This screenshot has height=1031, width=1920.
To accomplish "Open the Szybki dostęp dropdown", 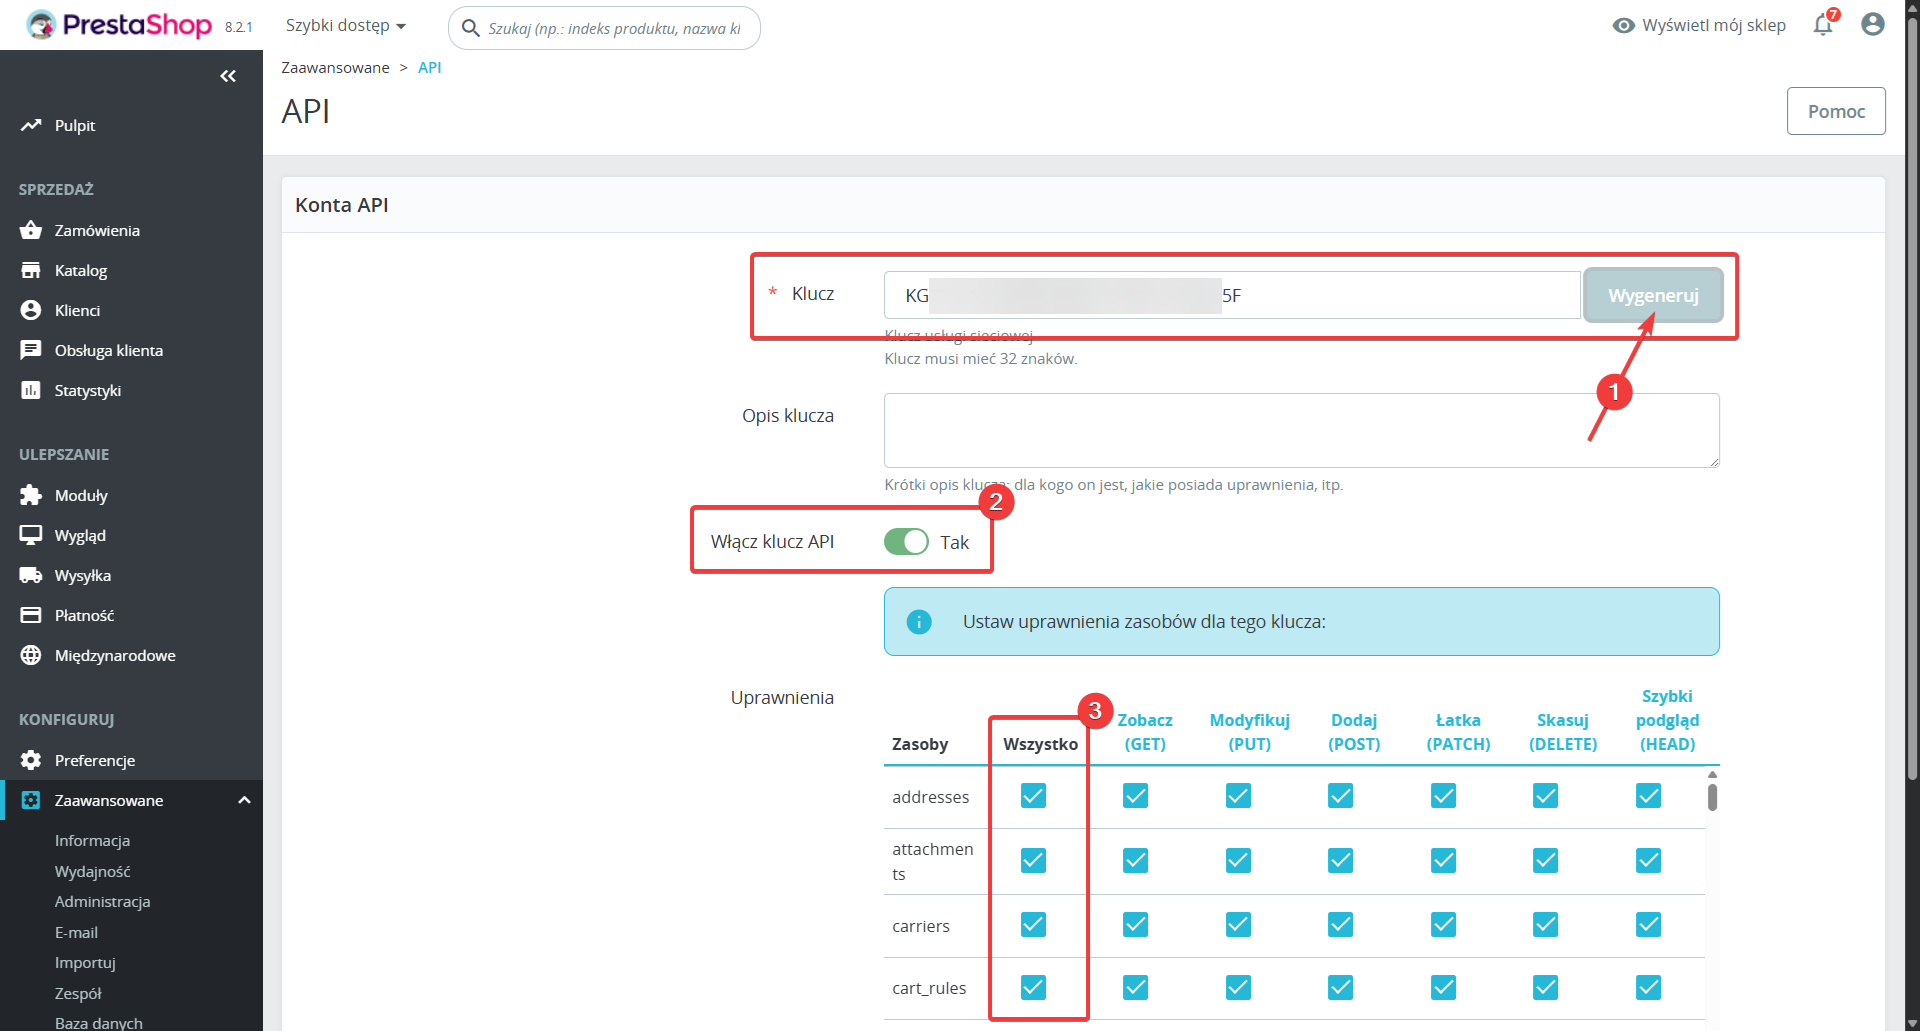I will click(345, 25).
